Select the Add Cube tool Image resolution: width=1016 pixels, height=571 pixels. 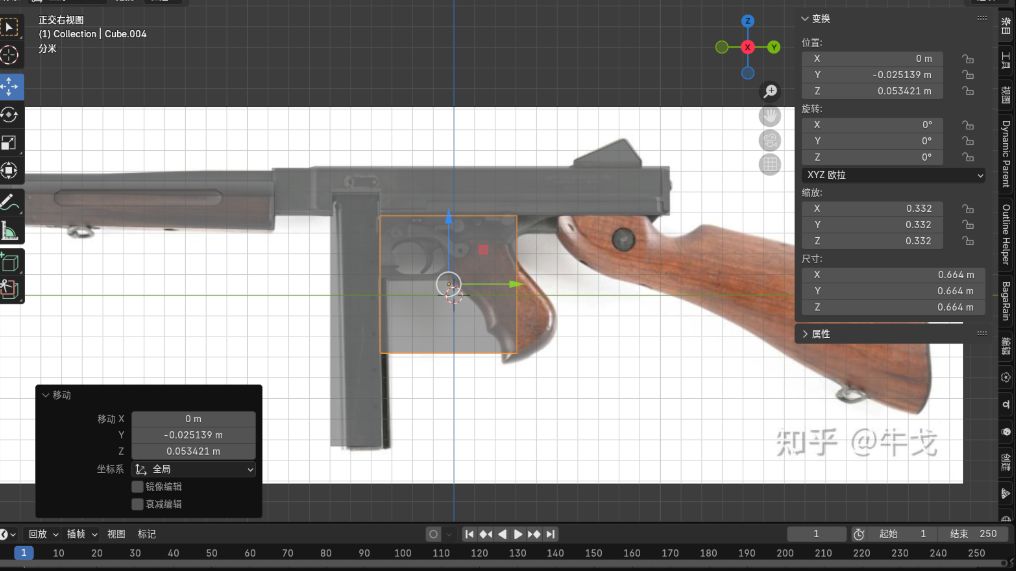tap(10, 262)
